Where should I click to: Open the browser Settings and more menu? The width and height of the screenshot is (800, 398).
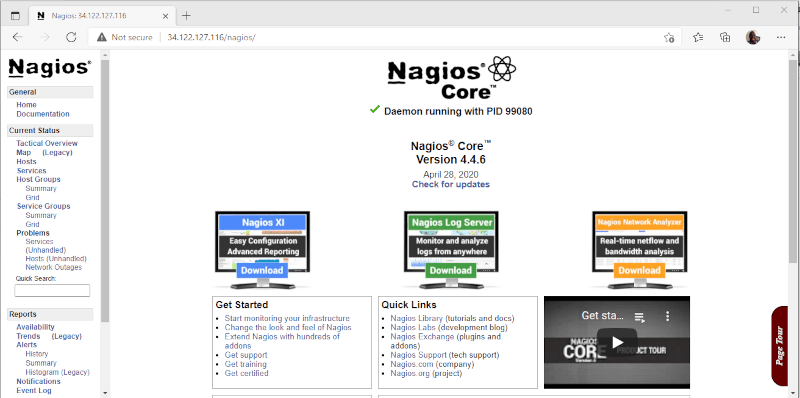pos(781,37)
